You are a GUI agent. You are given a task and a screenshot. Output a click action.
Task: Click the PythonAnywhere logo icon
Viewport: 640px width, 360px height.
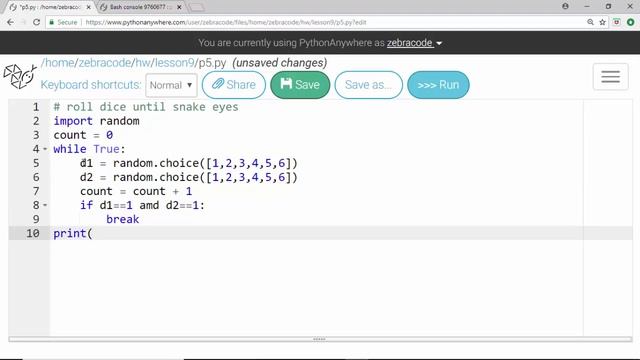coord(20,76)
